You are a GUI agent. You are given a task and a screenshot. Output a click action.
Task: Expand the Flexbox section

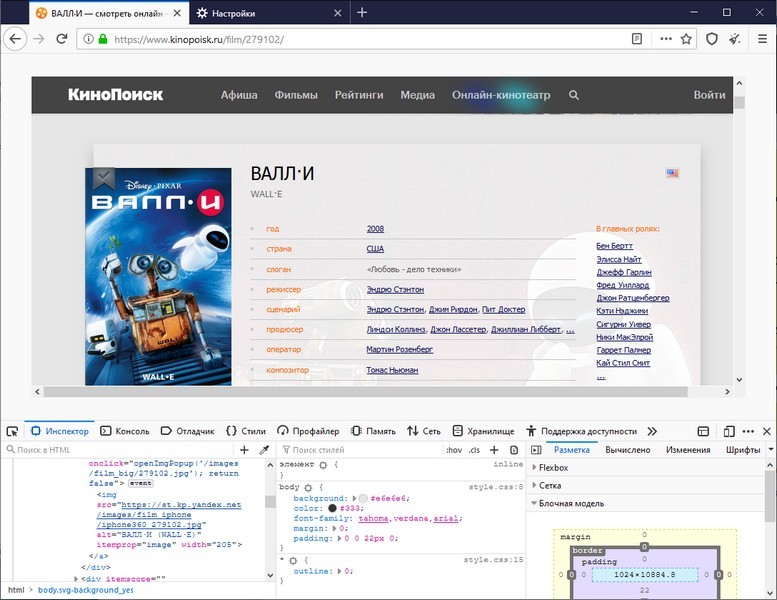[553, 467]
